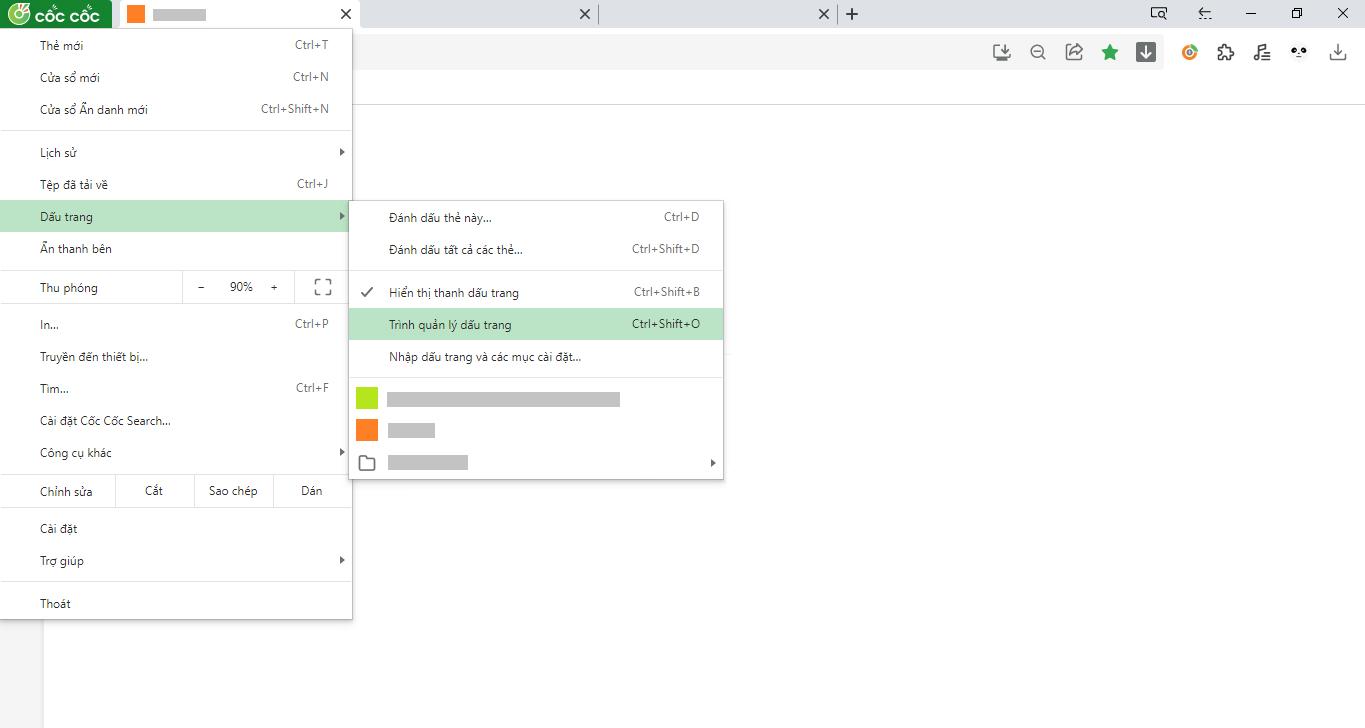Open Cài đặt settings entry

(x=176, y=529)
